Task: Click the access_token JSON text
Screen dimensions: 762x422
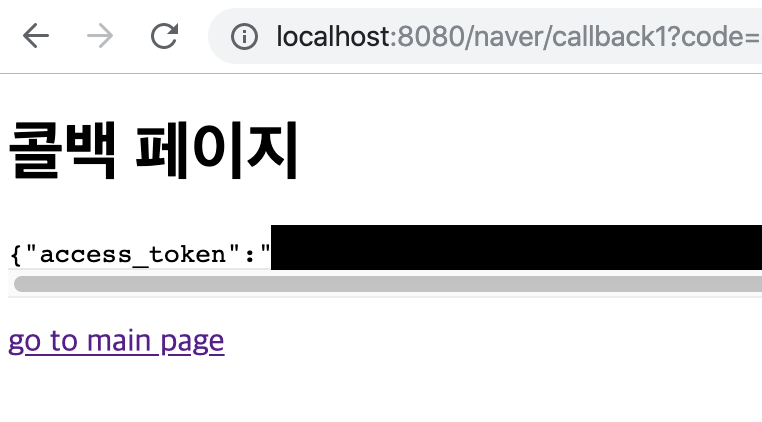Action: [x=140, y=254]
